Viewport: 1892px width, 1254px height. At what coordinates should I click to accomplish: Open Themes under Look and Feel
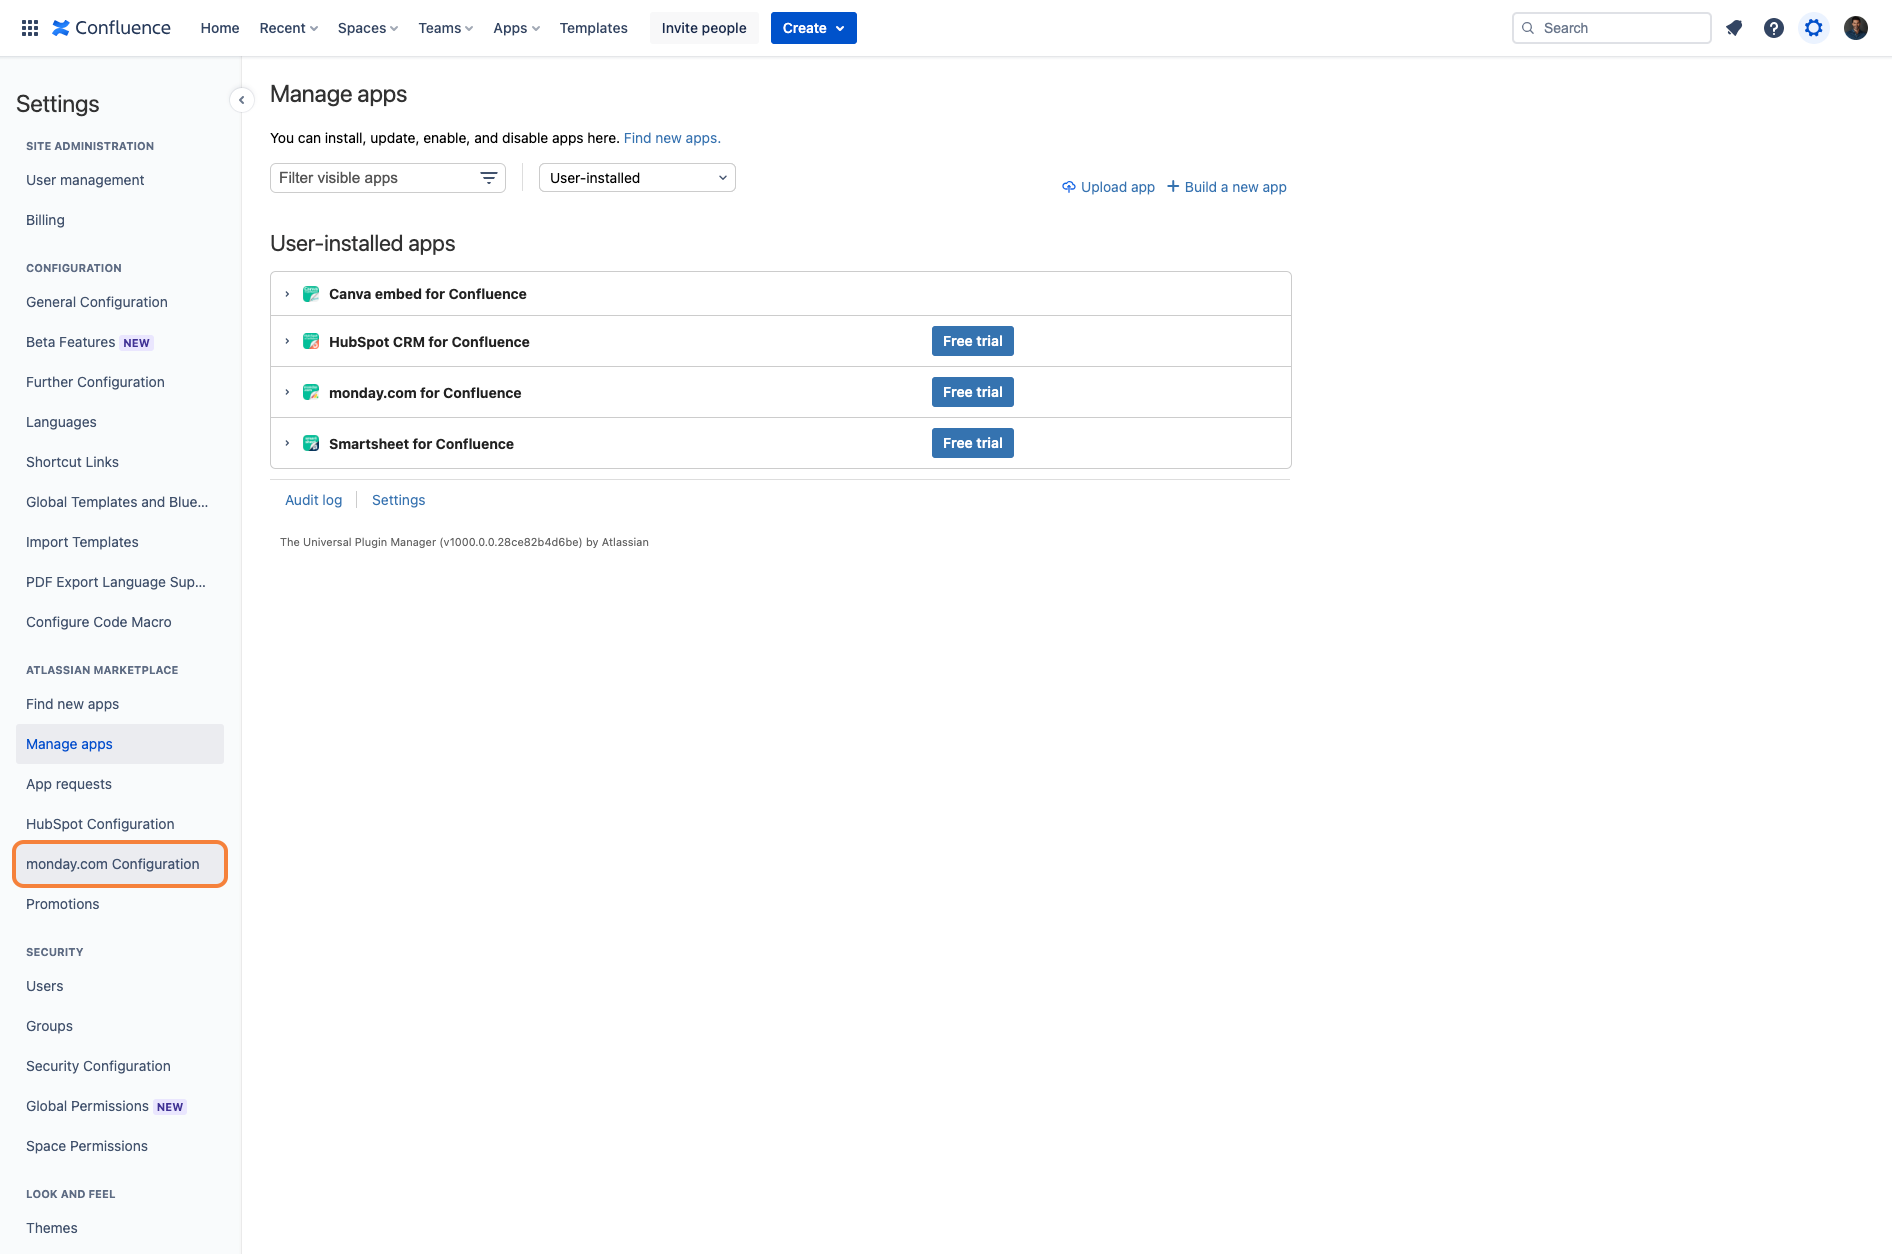(120, 1228)
